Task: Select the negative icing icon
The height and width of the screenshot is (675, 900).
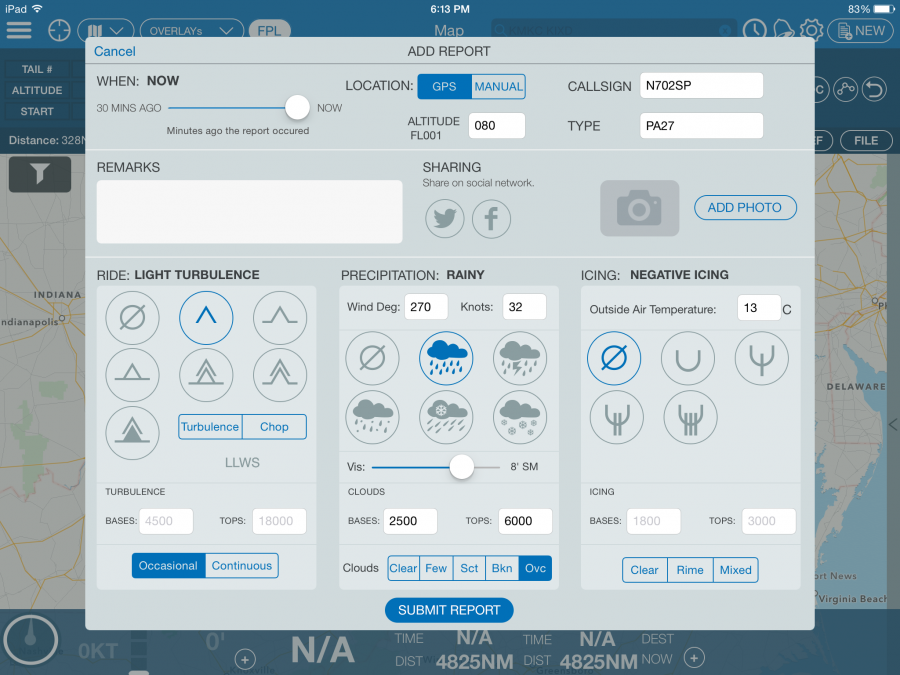Action: [614, 358]
